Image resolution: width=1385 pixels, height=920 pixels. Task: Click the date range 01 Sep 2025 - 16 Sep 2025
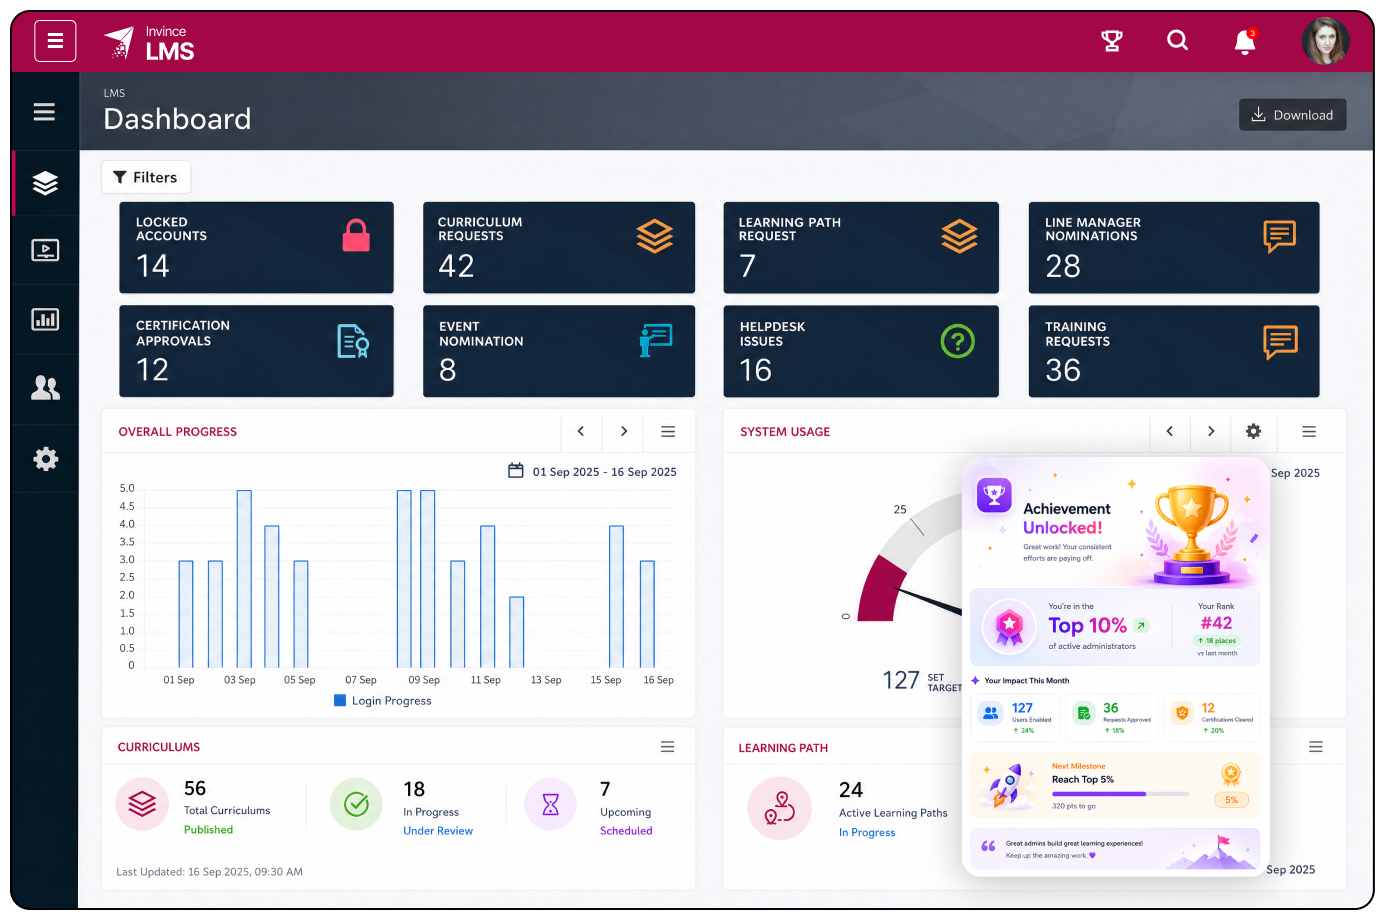pyautogui.click(x=604, y=472)
